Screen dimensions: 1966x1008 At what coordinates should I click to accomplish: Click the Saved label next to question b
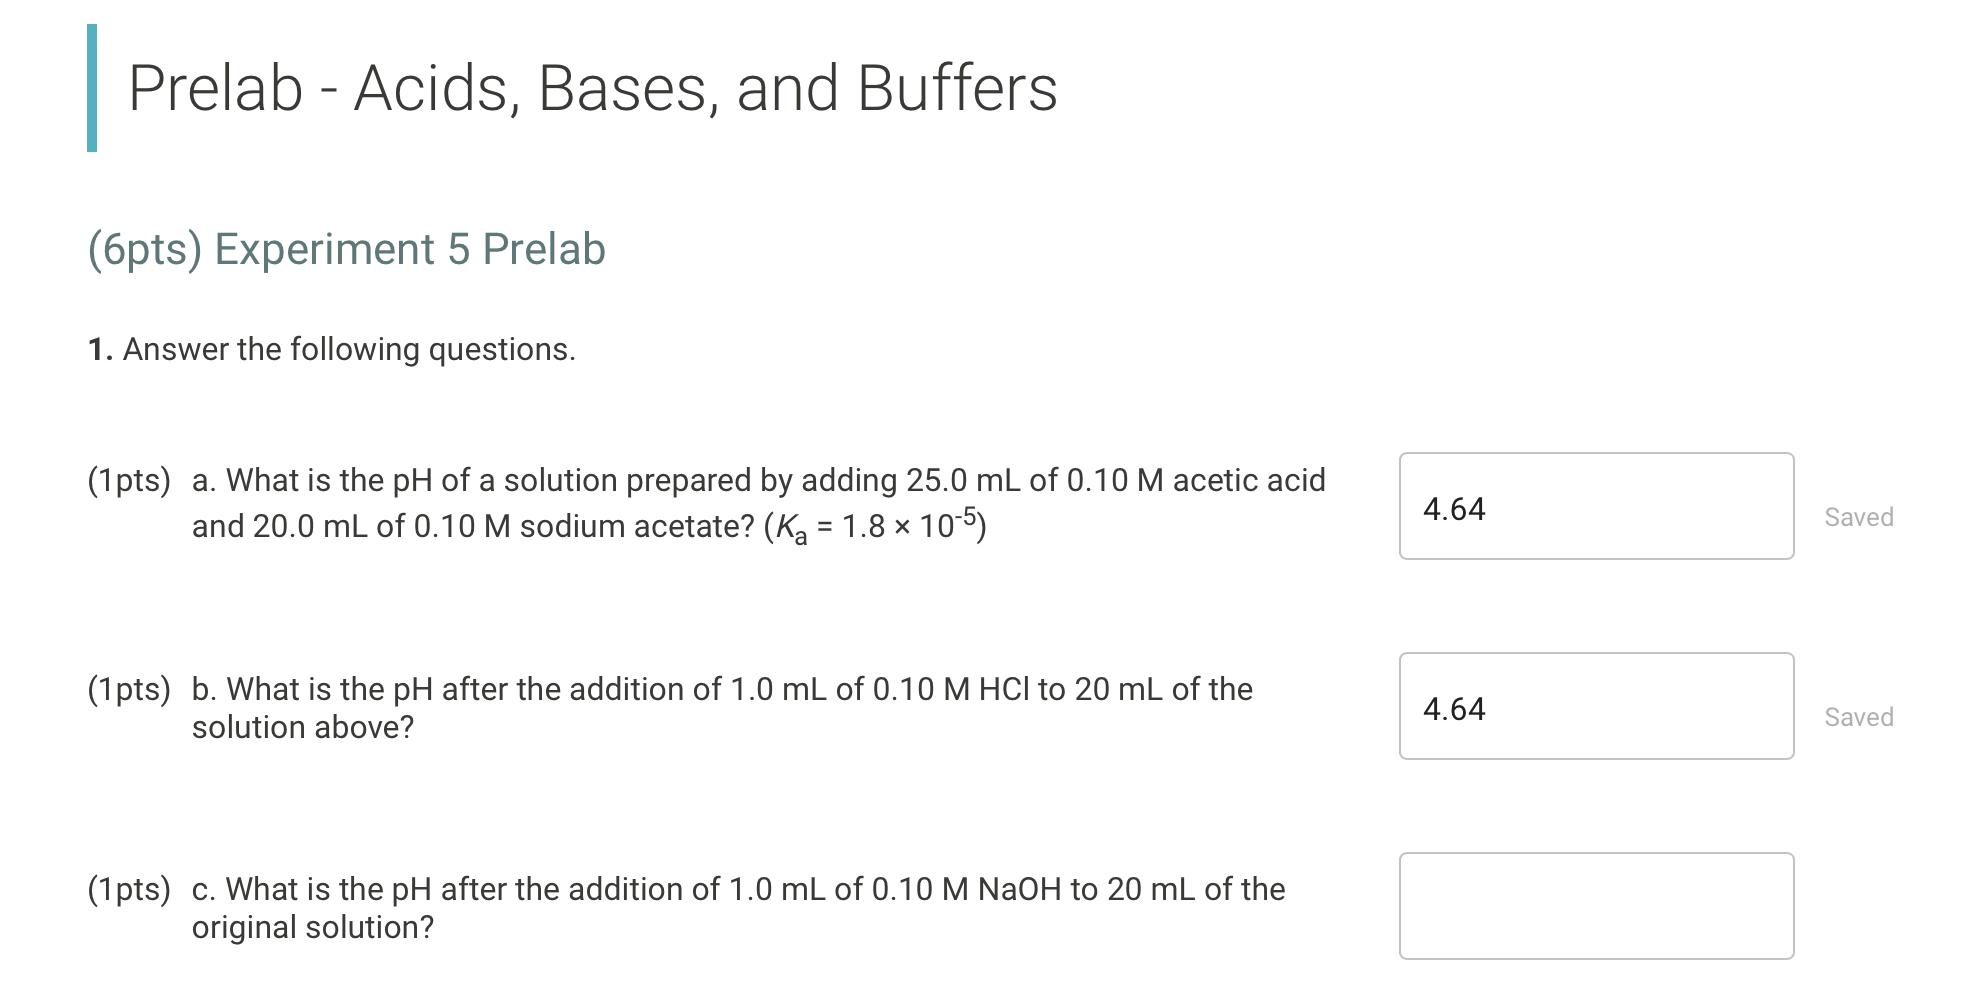(x=1858, y=716)
